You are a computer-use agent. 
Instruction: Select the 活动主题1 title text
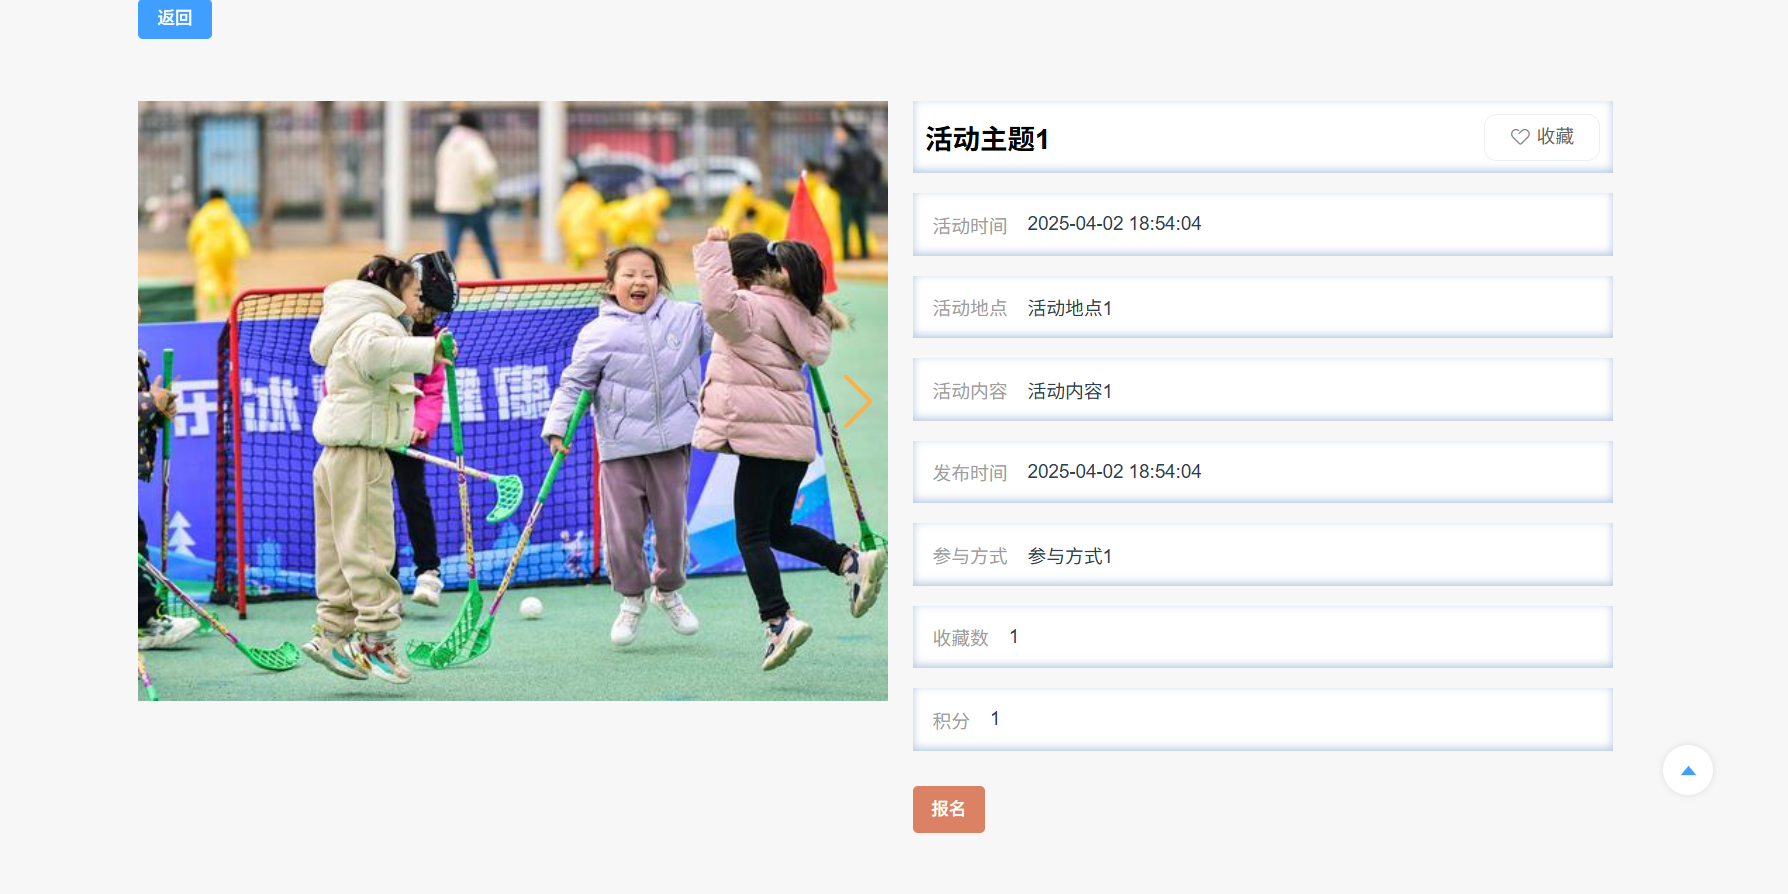tap(987, 139)
